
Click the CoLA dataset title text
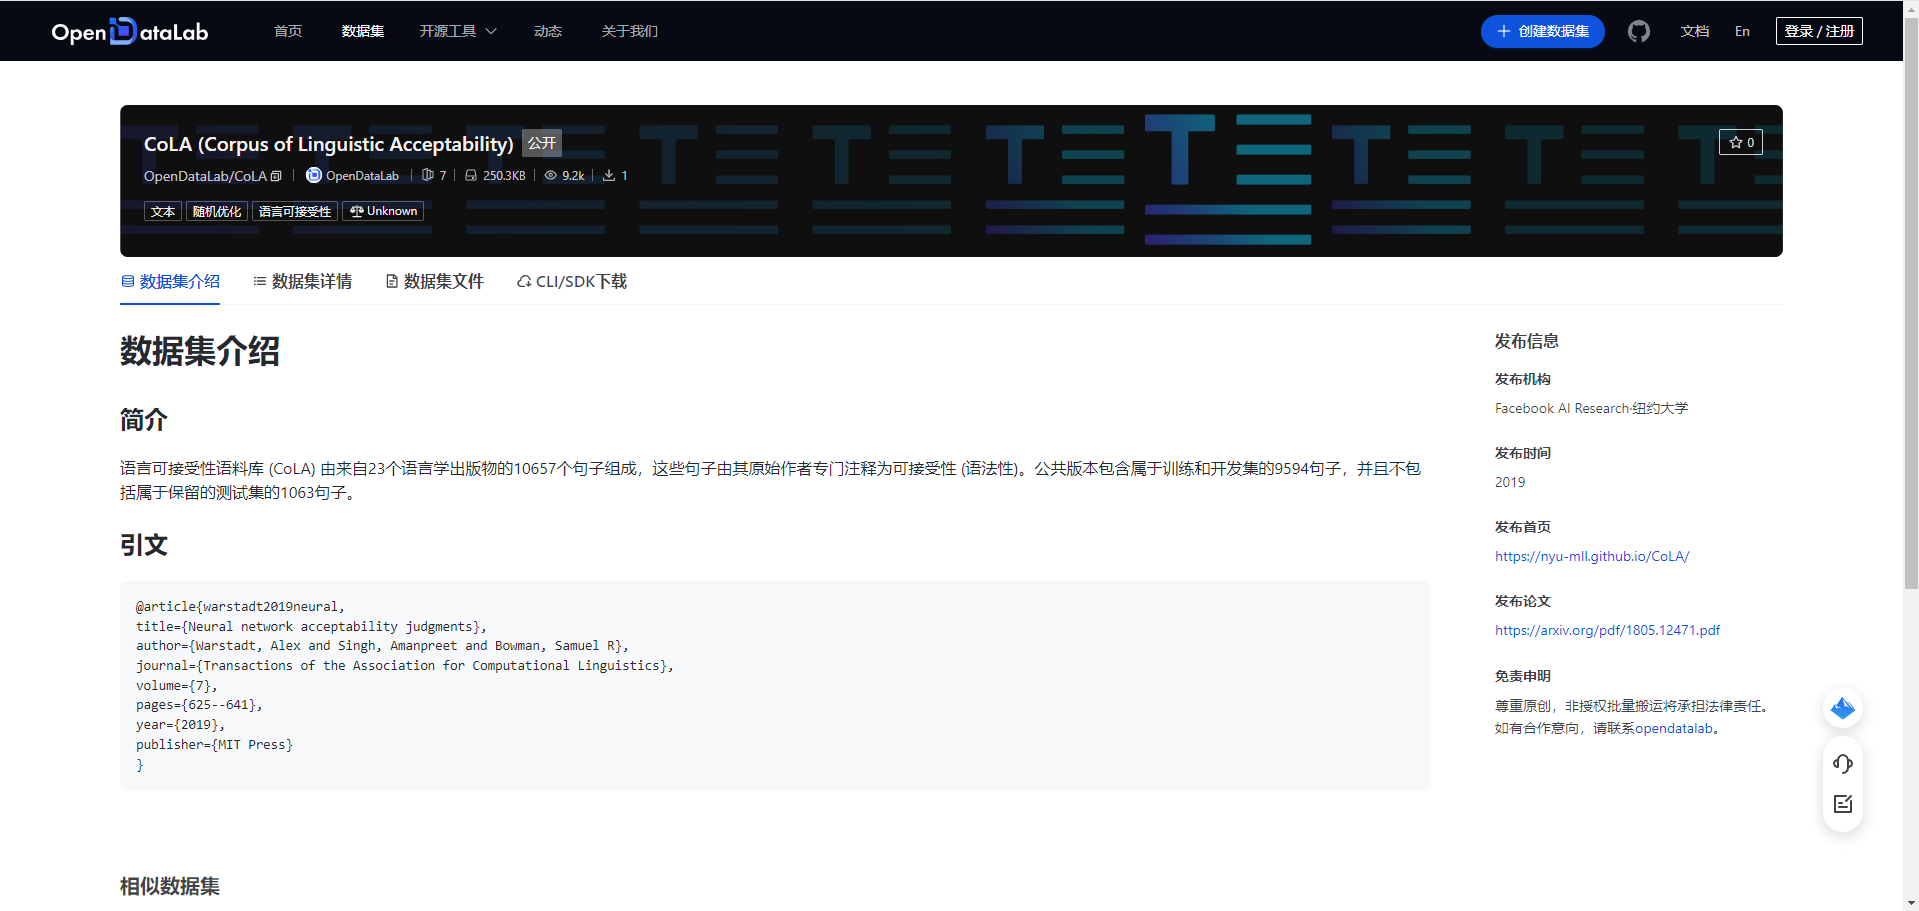[x=328, y=144]
